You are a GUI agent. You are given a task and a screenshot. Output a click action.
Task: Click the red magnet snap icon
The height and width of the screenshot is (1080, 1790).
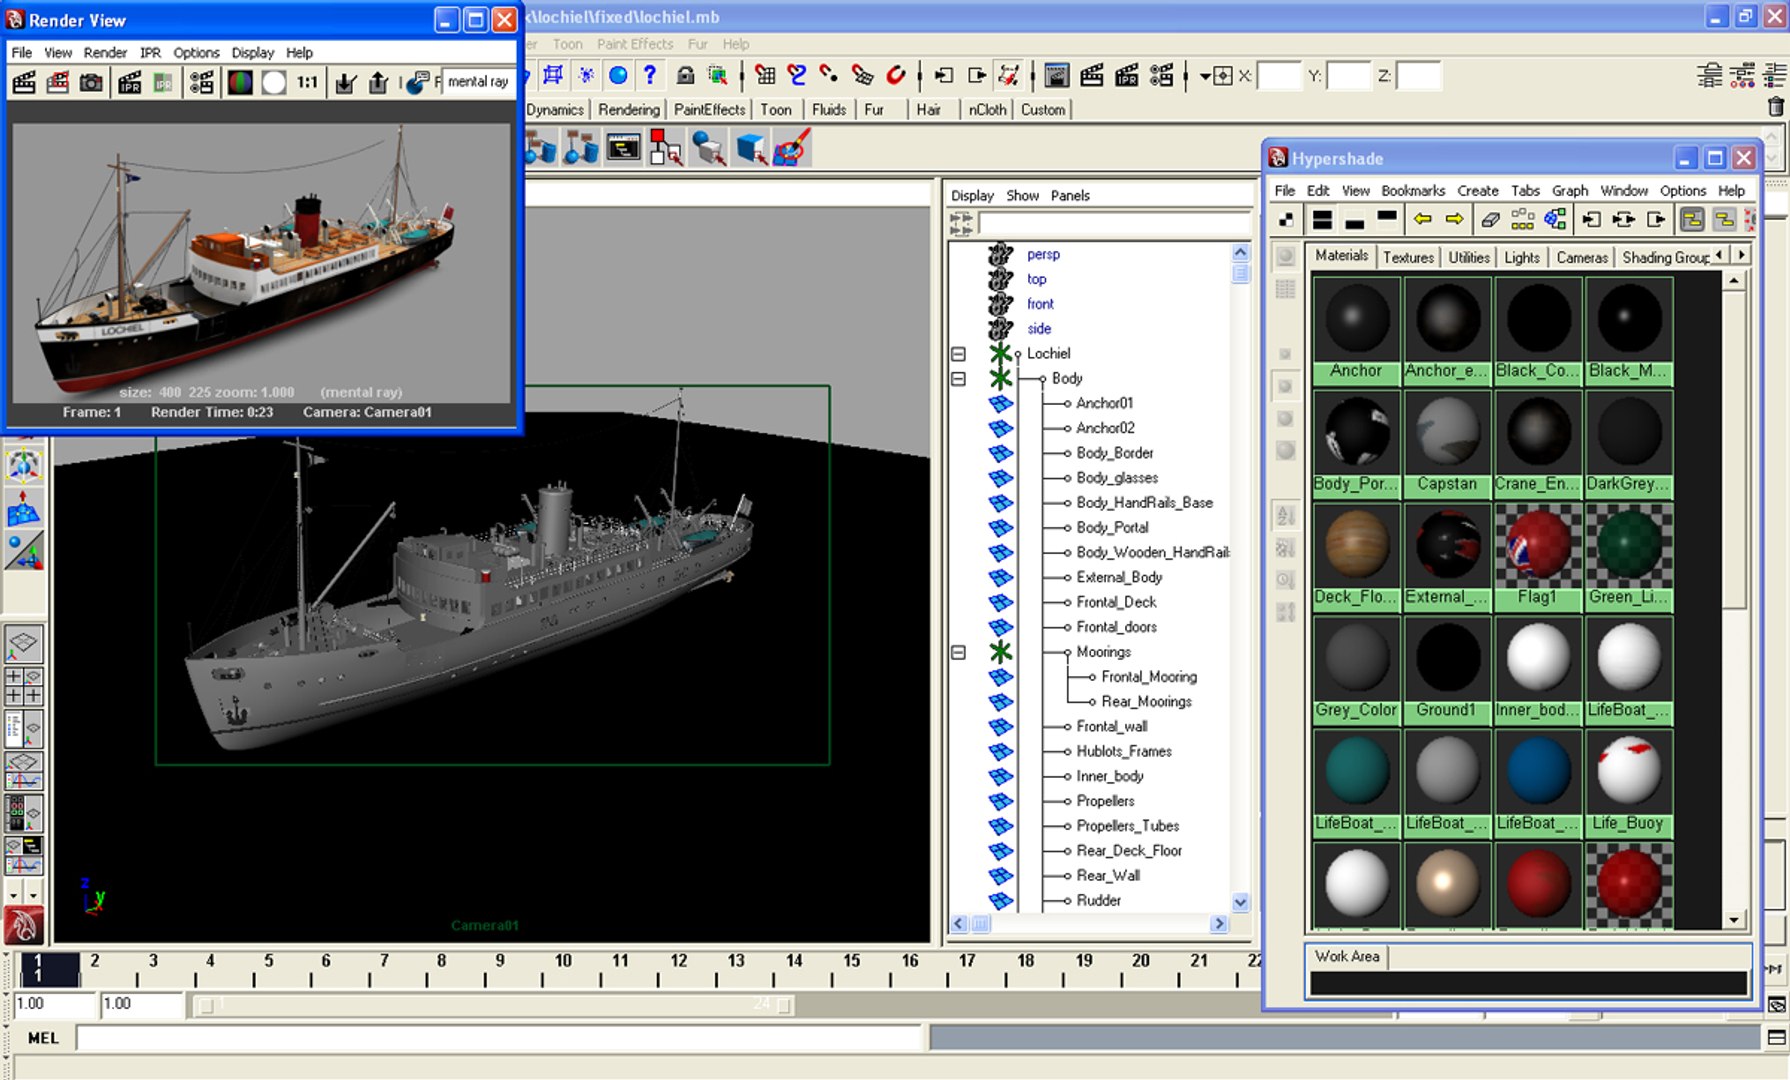tap(896, 75)
